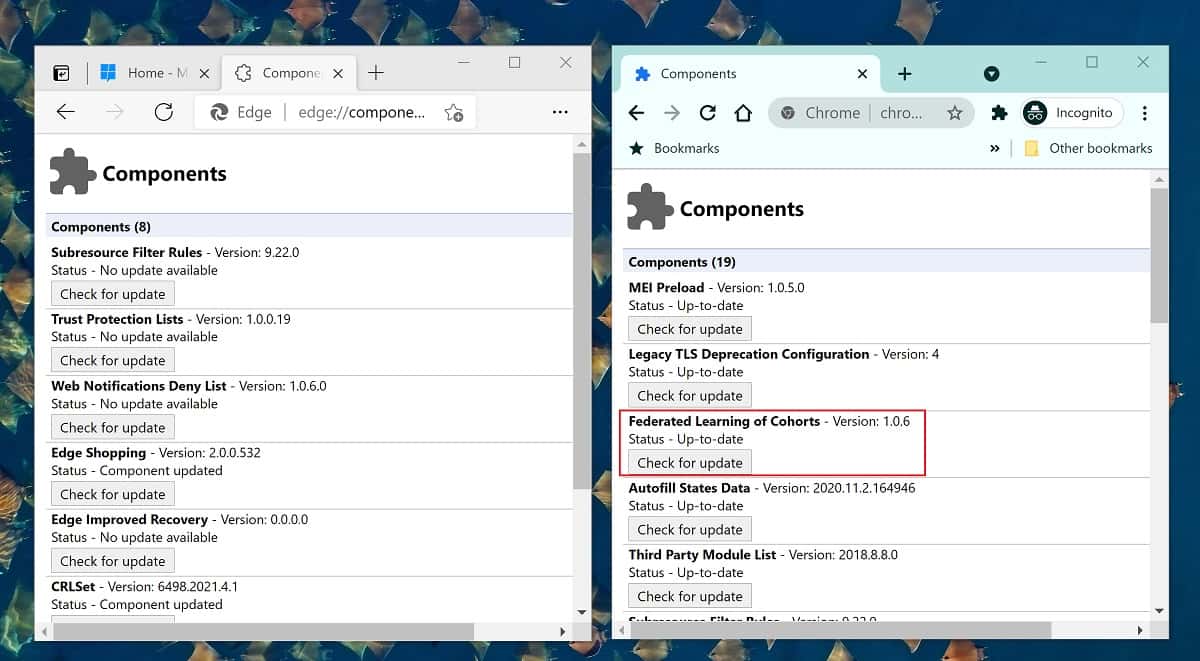Image resolution: width=1200 pixels, height=661 pixels.
Task: Open Edge tab actions menu icon
Action: click(x=61, y=73)
